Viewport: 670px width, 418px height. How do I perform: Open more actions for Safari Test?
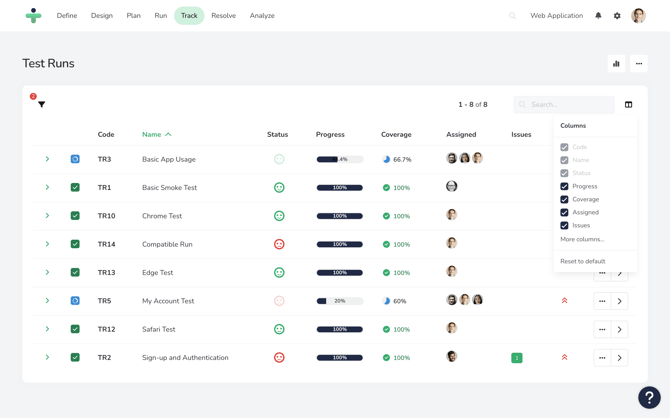pos(602,330)
